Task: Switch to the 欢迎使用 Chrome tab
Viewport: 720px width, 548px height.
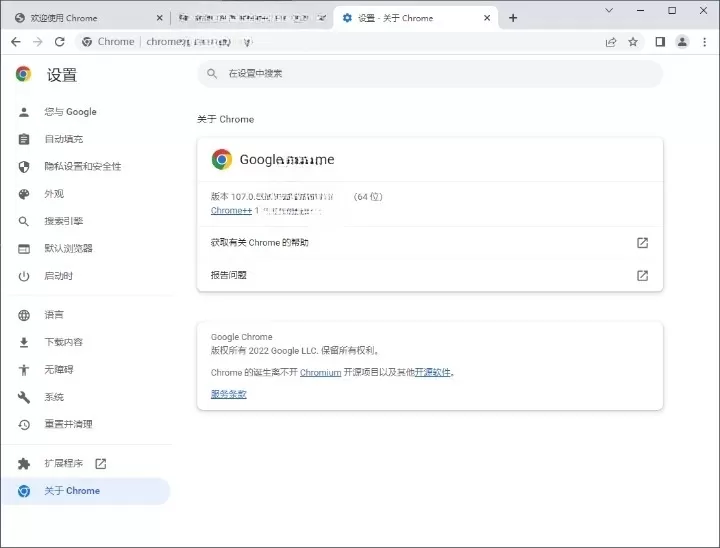Action: 90,18
